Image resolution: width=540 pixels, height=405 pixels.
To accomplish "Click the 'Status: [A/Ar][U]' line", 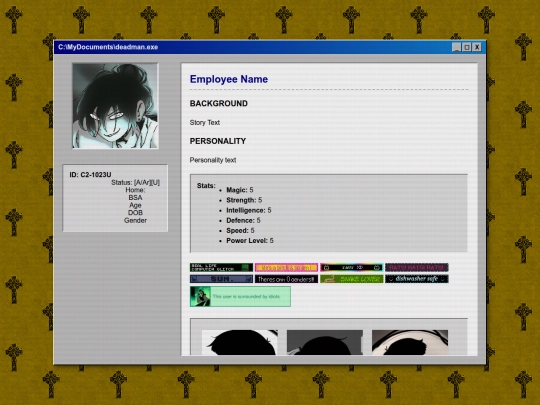I will coord(135,183).
